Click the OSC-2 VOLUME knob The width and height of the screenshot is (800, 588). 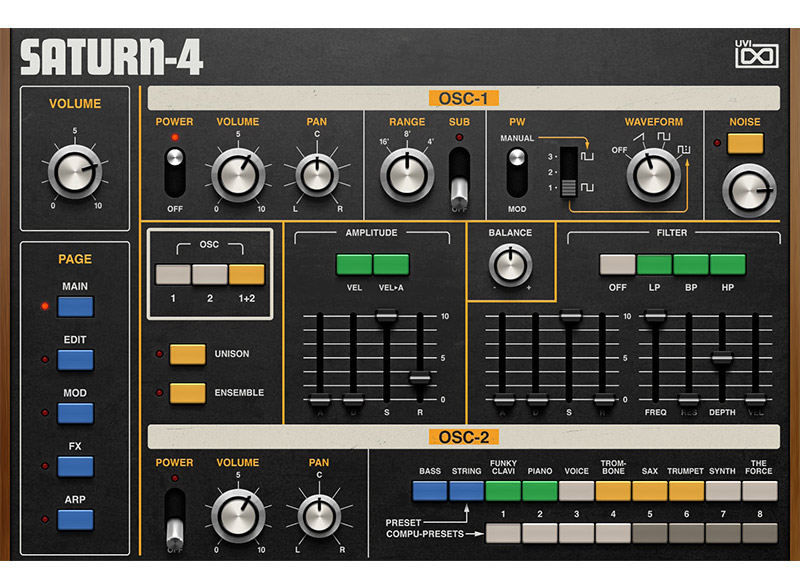tap(238, 516)
